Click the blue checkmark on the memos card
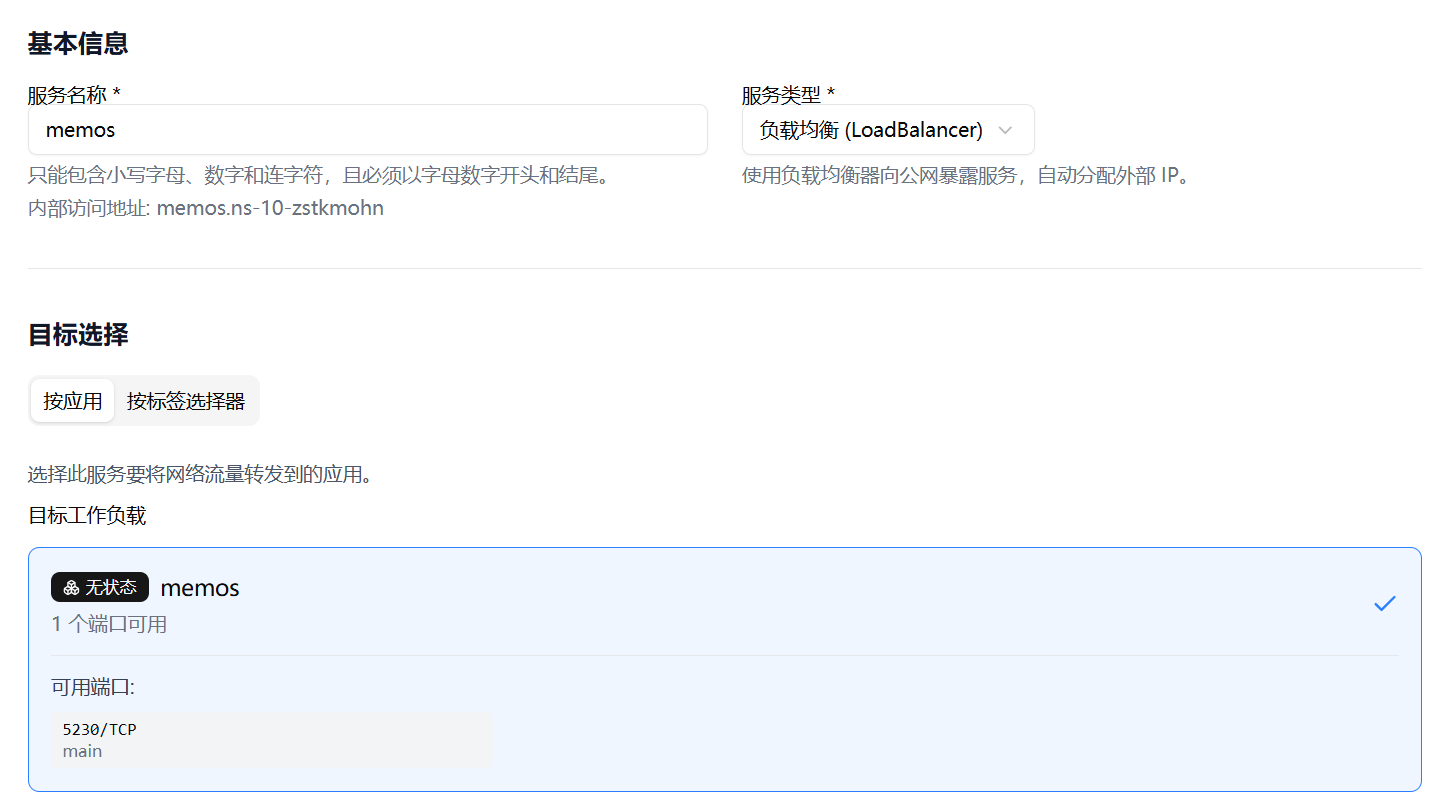 click(x=1384, y=603)
